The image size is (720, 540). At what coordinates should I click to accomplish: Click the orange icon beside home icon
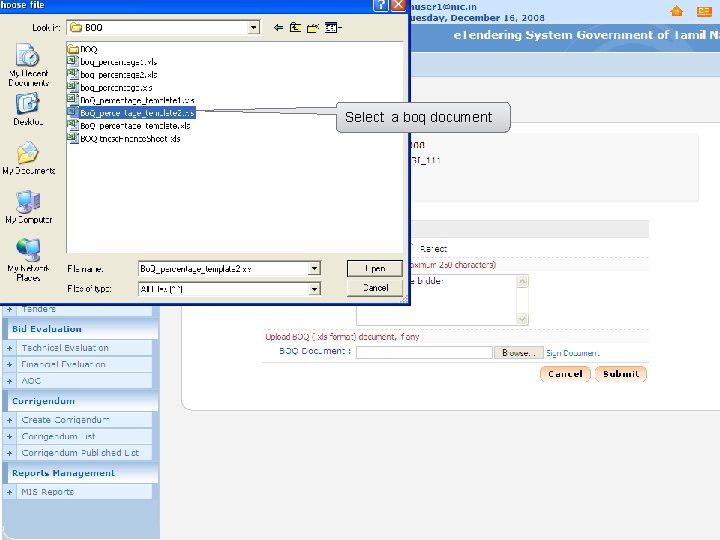pos(704,11)
